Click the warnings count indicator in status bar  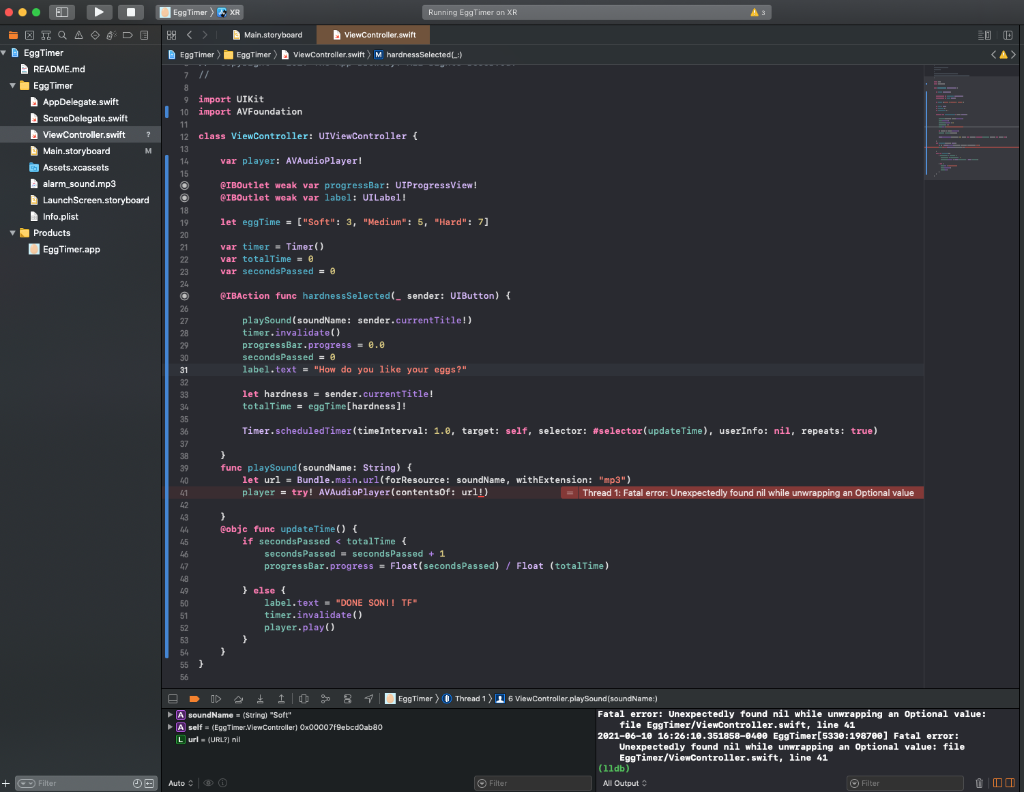pos(758,12)
